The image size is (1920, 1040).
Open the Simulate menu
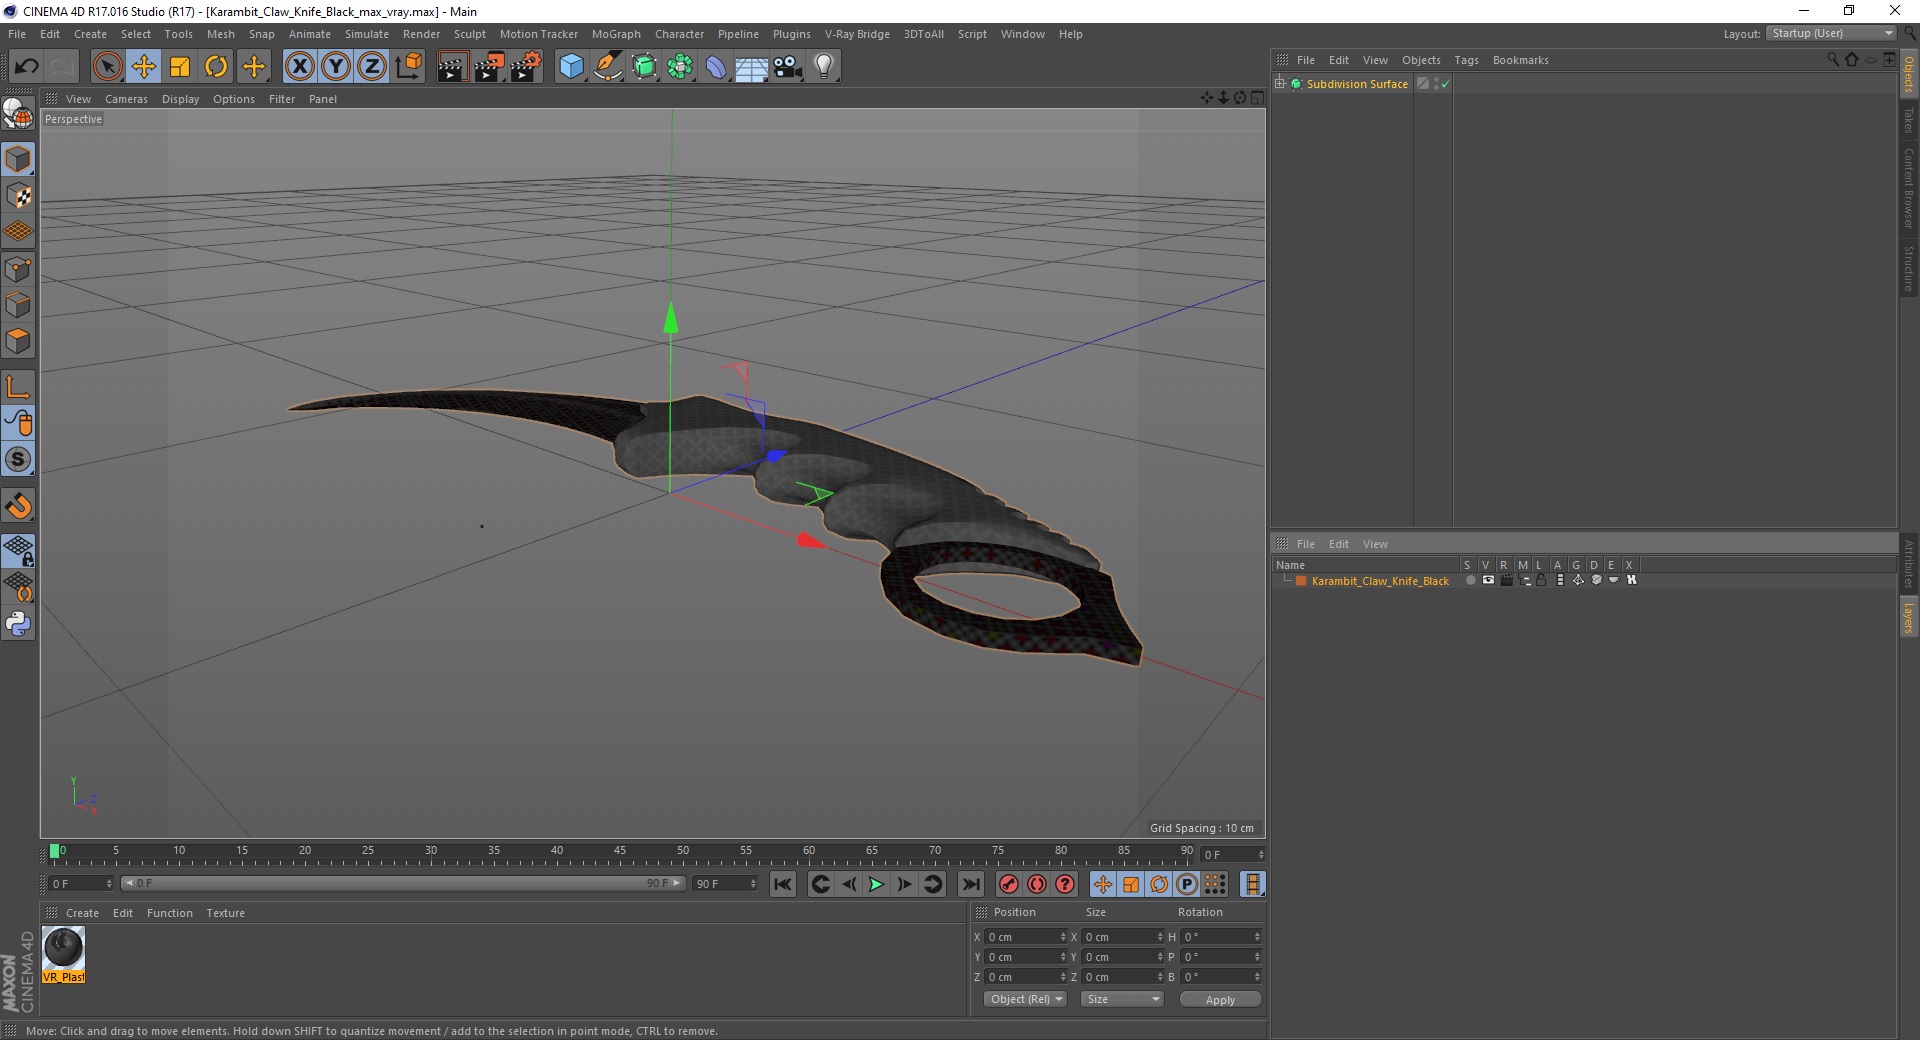pyautogui.click(x=367, y=34)
